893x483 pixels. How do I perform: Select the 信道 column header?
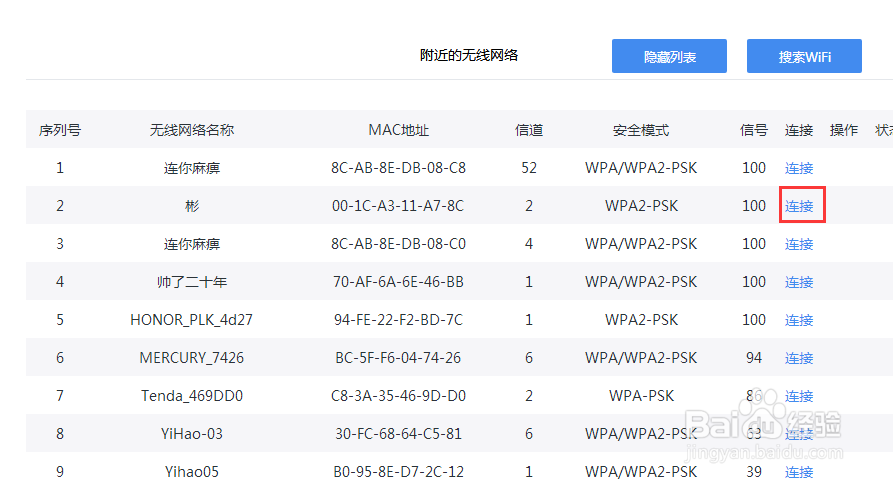pyautogui.click(x=529, y=130)
